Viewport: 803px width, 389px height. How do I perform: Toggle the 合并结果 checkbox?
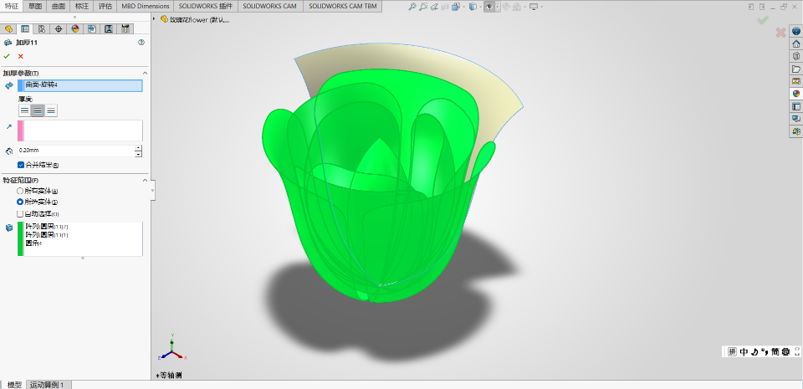[x=20, y=165]
